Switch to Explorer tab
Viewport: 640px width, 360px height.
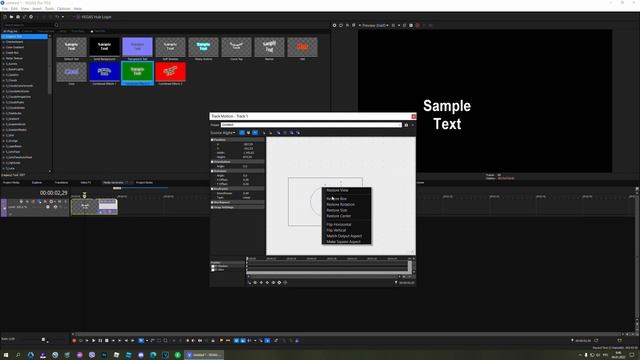37,182
